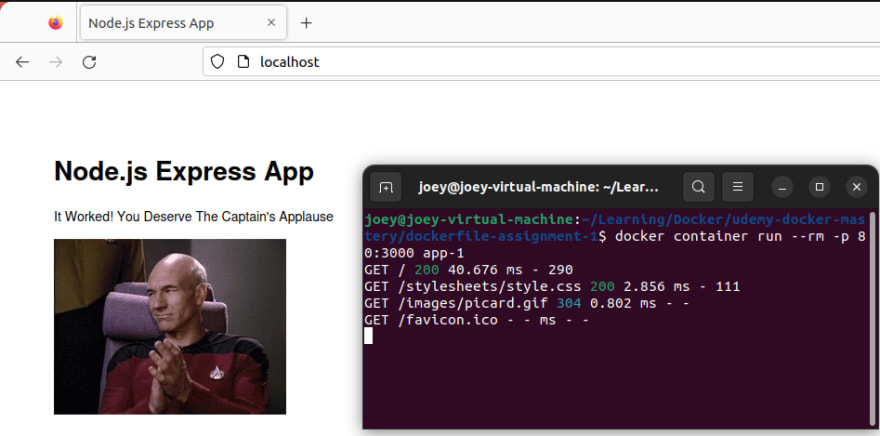Open a new browser tab
The width and height of the screenshot is (880, 436).
pos(306,23)
